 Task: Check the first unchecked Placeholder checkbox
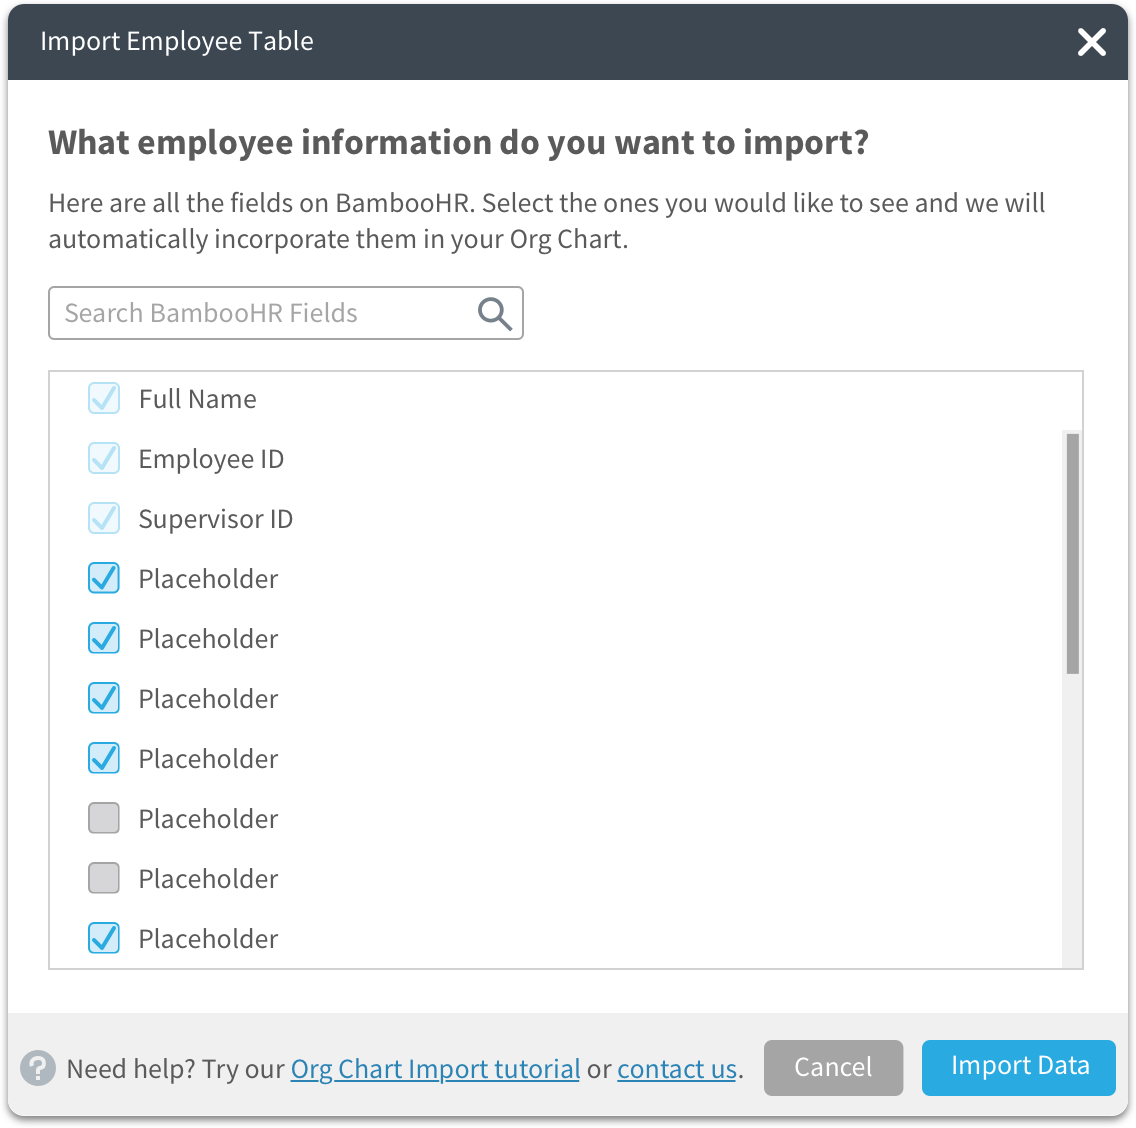104,819
